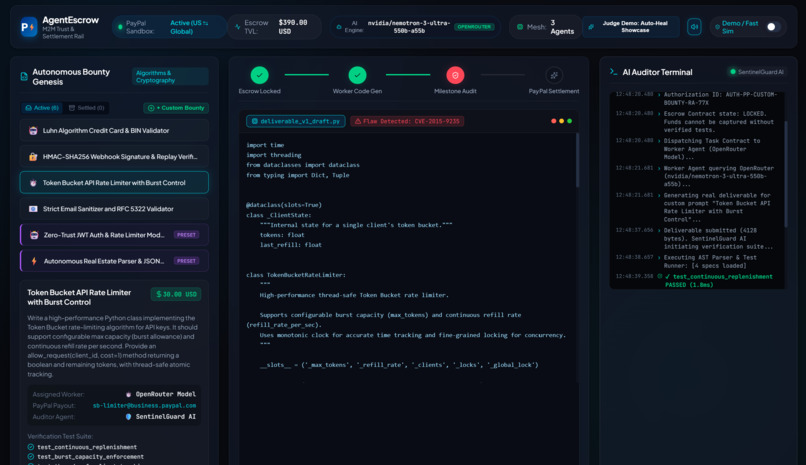The image size is (806, 465).
Task: Click the PayPal Sandbox green status dot
Action: 120,27
